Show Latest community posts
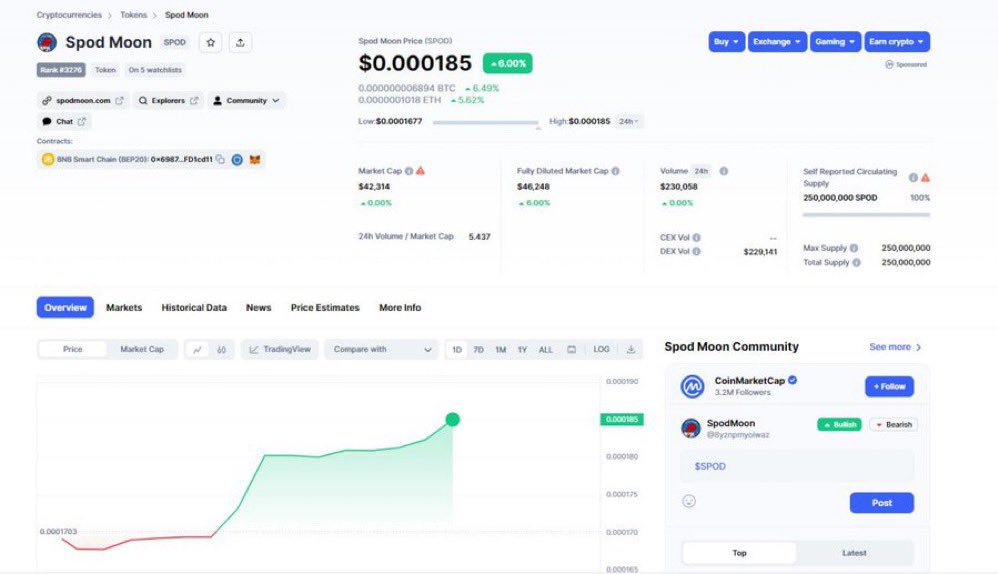The height and width of the screenshot is (574, 998). pyautogui.click(x=854, y=553)
